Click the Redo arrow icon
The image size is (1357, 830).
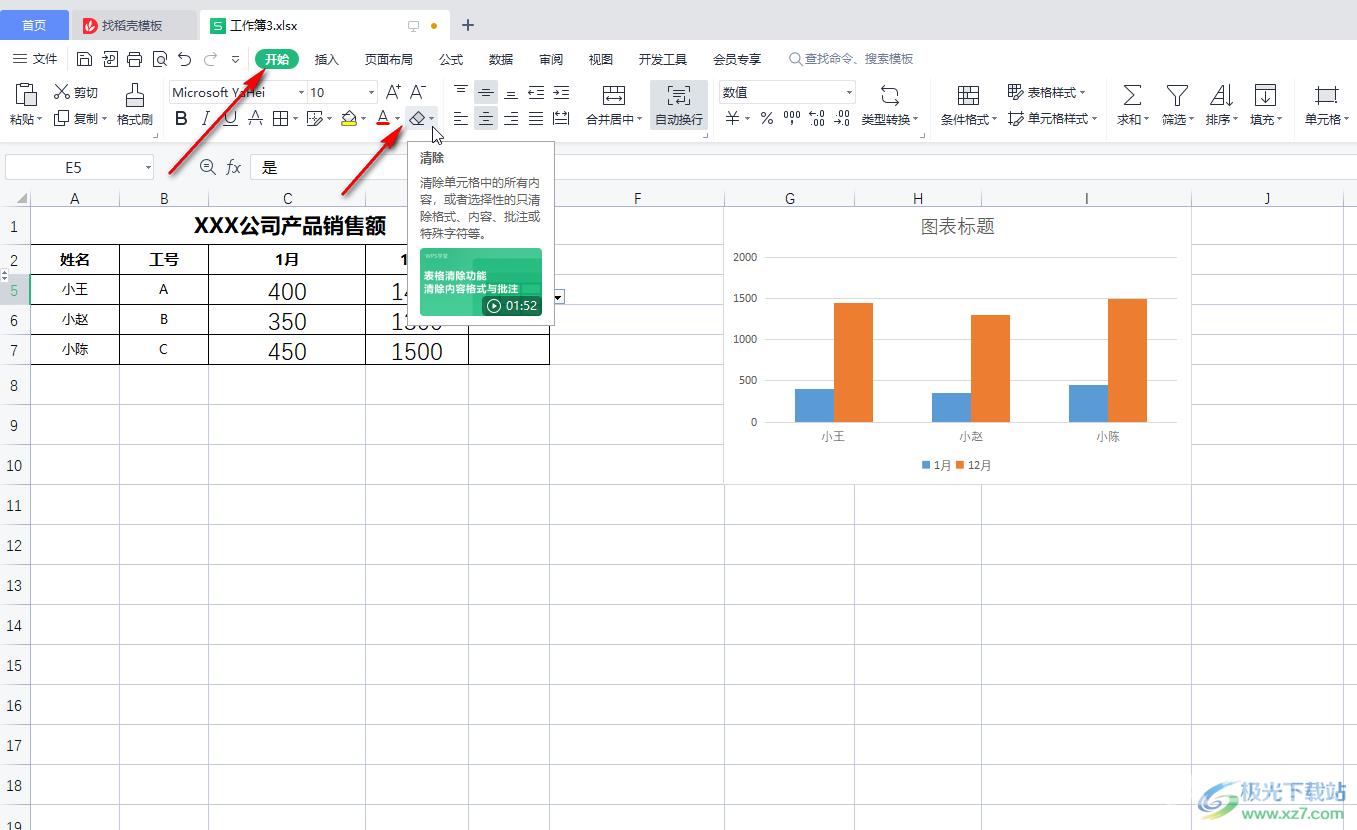(x=210, y=59)
